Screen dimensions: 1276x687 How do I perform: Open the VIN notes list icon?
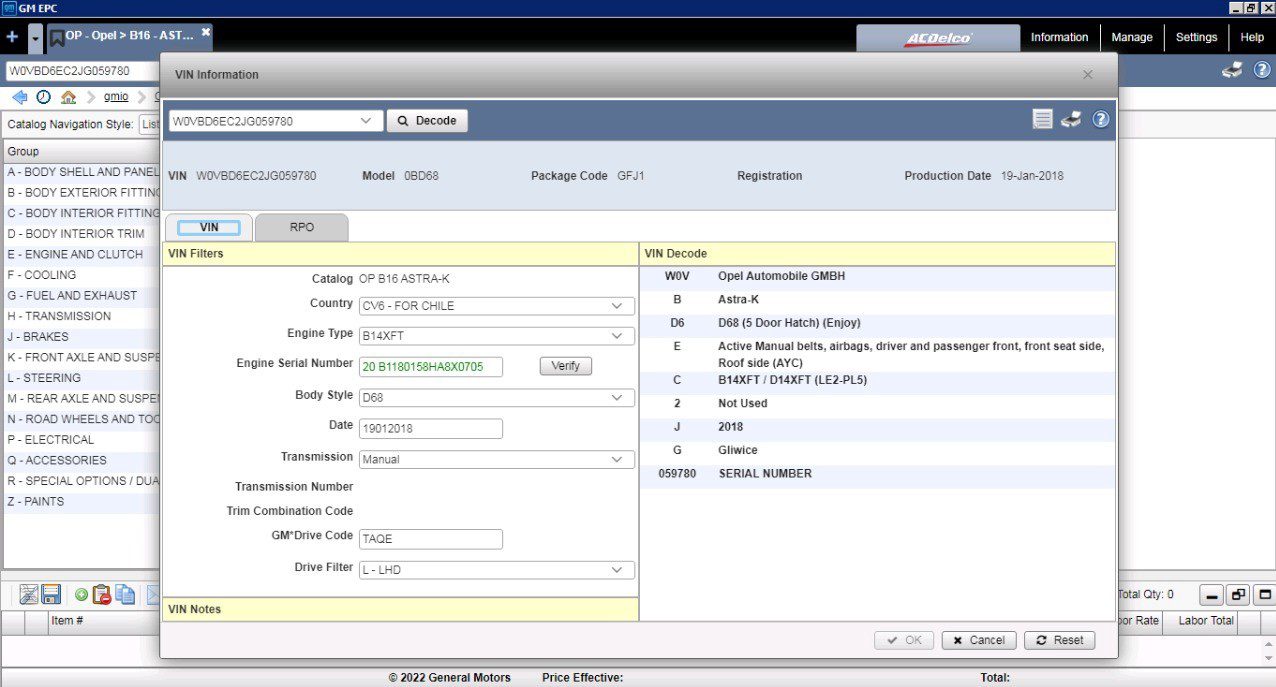[x=1042, y=118]
